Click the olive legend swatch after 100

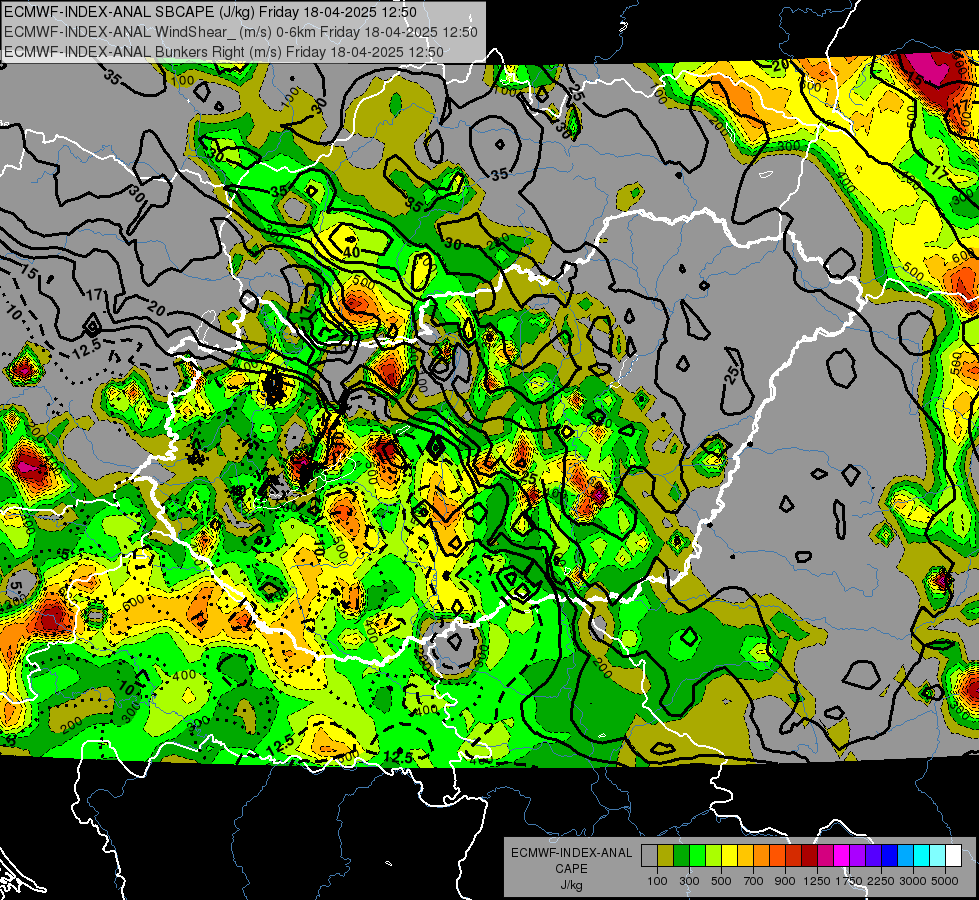[666, 856]
